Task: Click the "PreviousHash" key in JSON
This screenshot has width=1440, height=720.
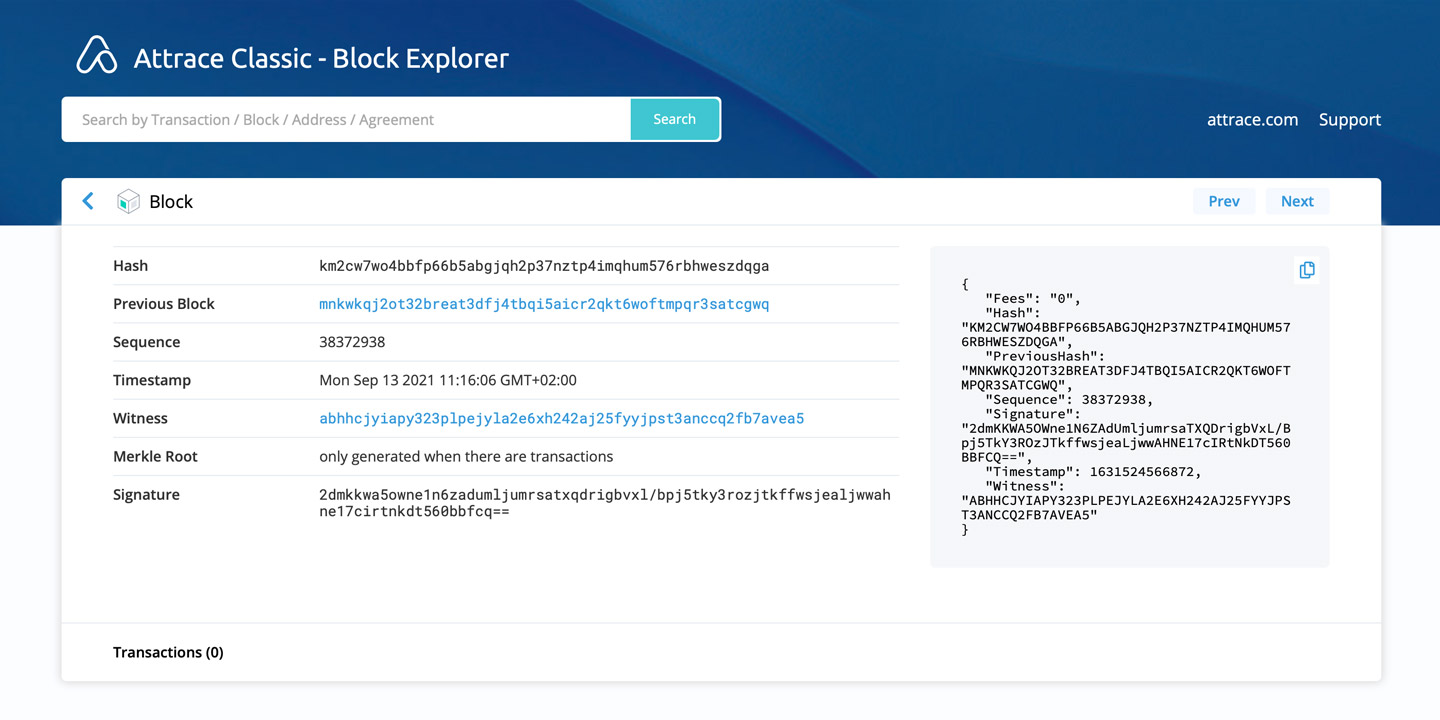Action: tap(1045, 356)
